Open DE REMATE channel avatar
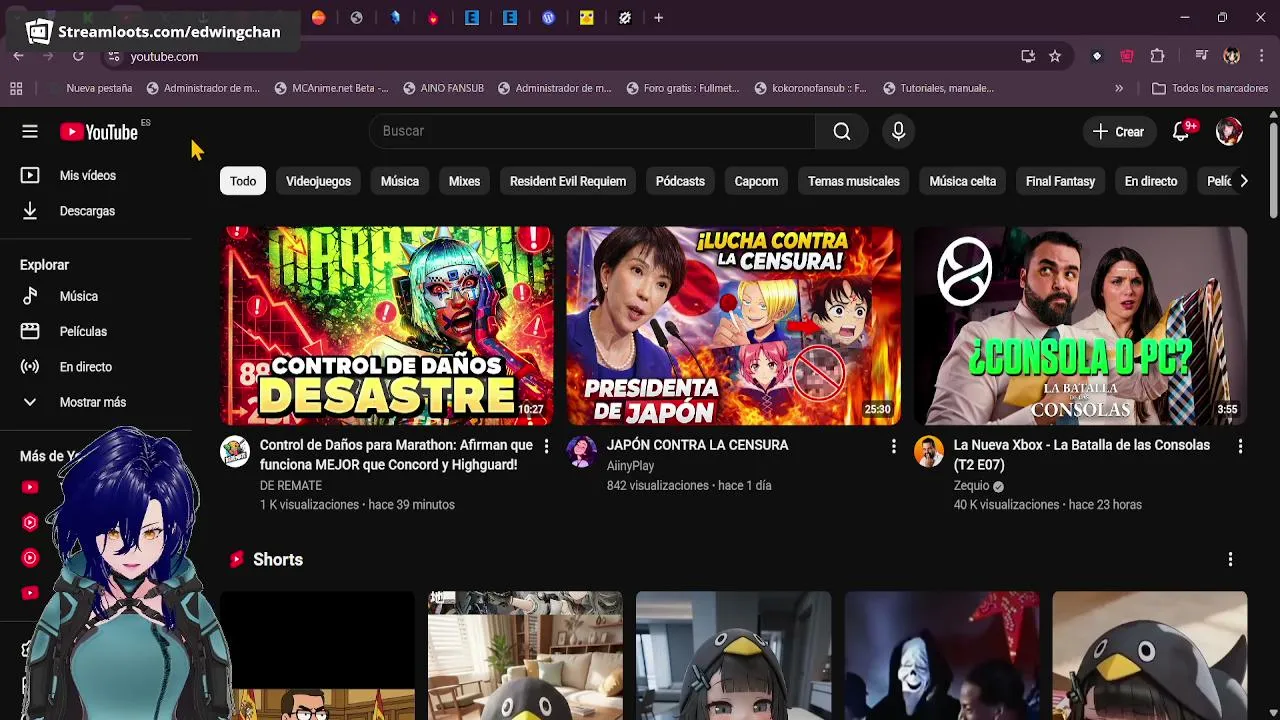 235,452
